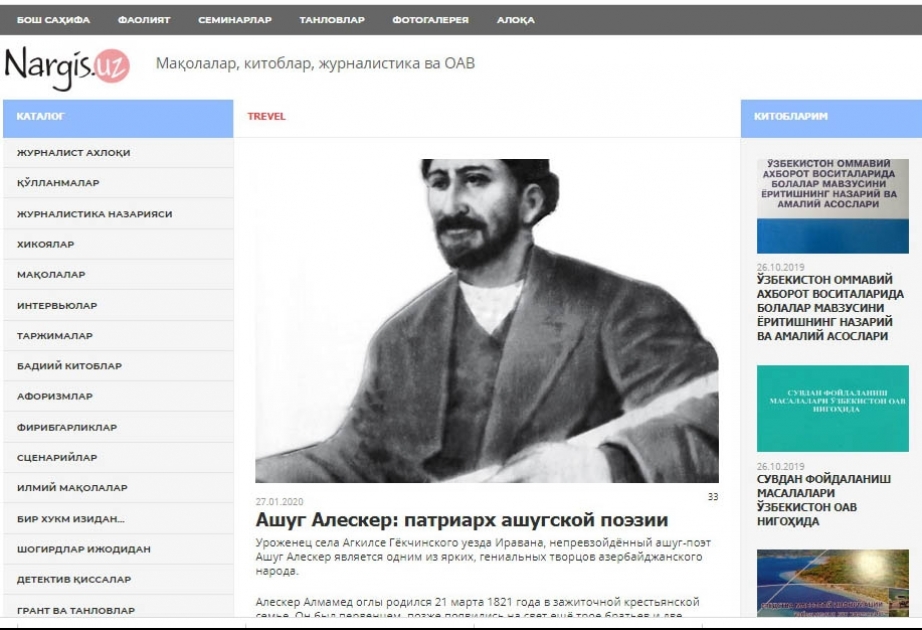Click the excerpt starting with Уроженец села Агкилсе
The height and width of the screenshot is (630, 922).
tap(483, 556)
